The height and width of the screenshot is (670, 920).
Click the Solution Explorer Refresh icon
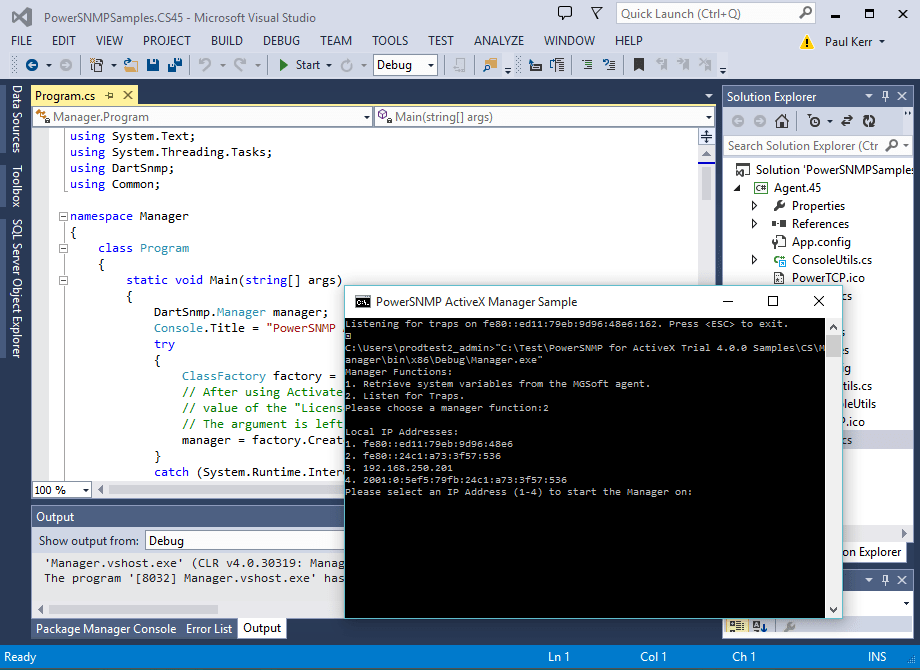click(869, 121)
